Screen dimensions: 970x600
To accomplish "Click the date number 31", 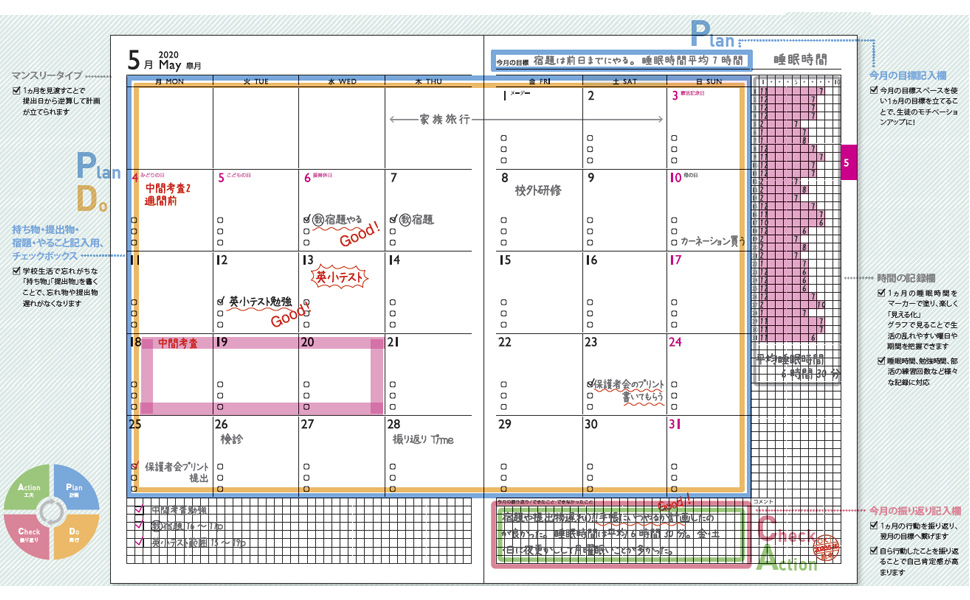I will [676, 424].
